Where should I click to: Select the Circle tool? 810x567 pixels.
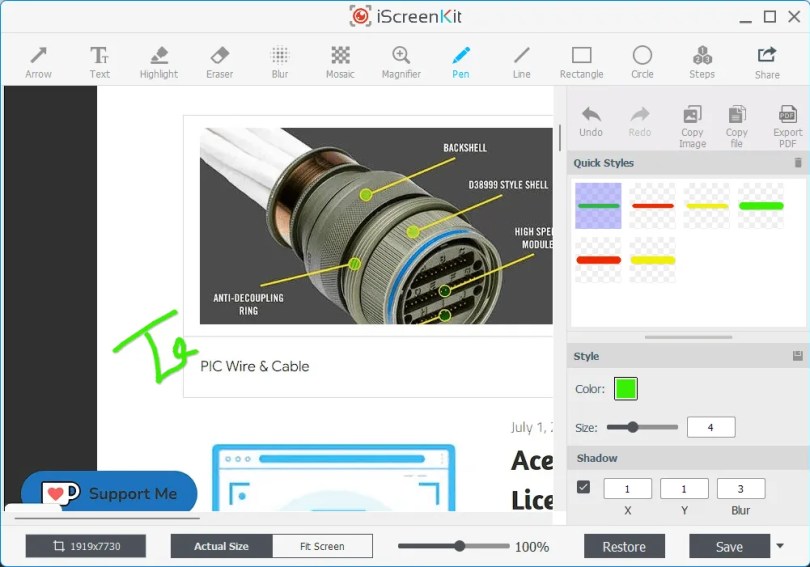[x=642, y=62]
